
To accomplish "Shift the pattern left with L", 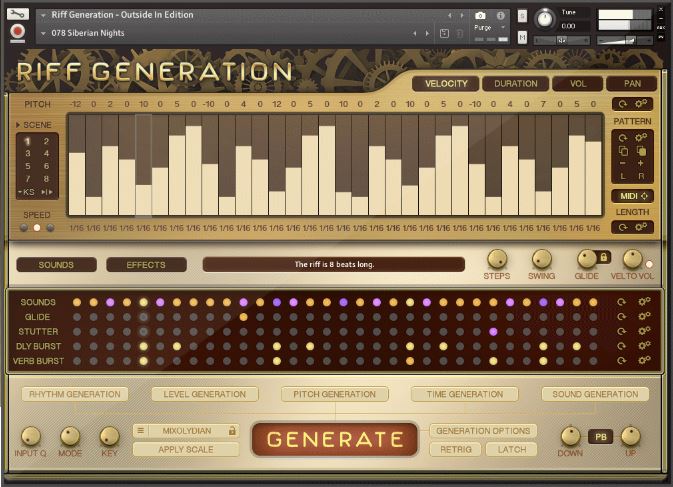I will point(623,176).
